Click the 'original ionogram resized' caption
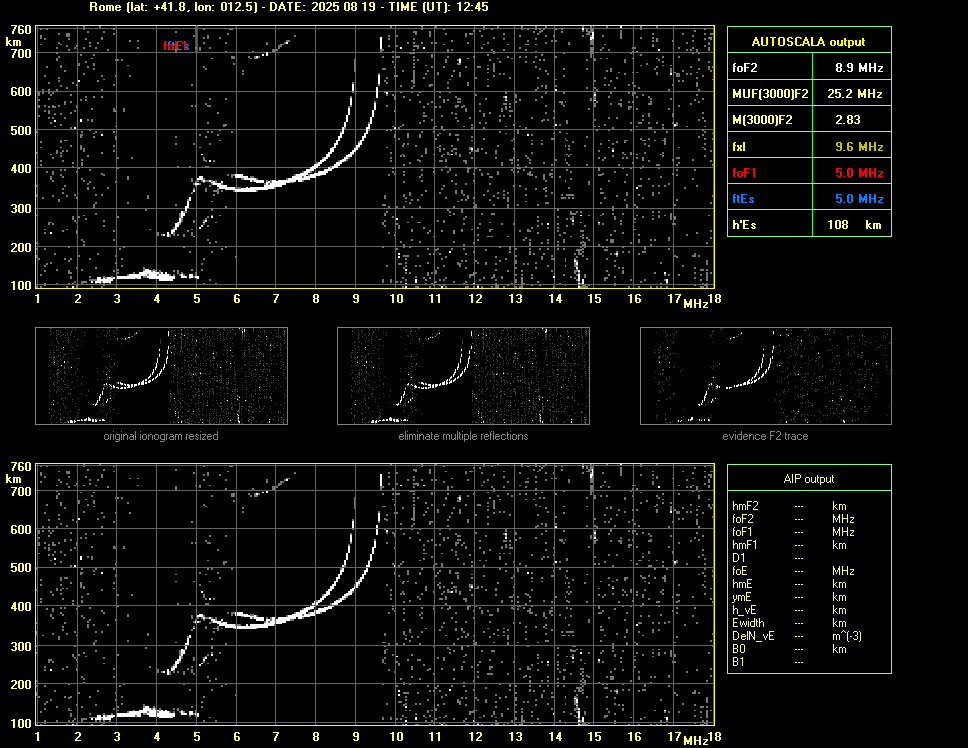The height and width of the screenshot is (748, 968). click(161, 436)
